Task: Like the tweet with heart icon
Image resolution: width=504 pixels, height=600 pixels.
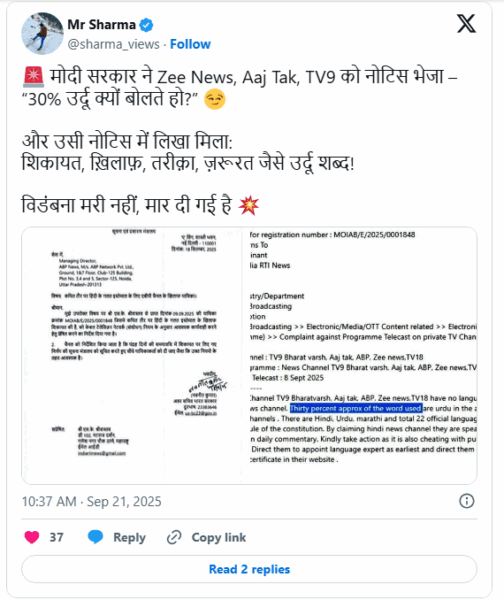Action: coord(32,537)
